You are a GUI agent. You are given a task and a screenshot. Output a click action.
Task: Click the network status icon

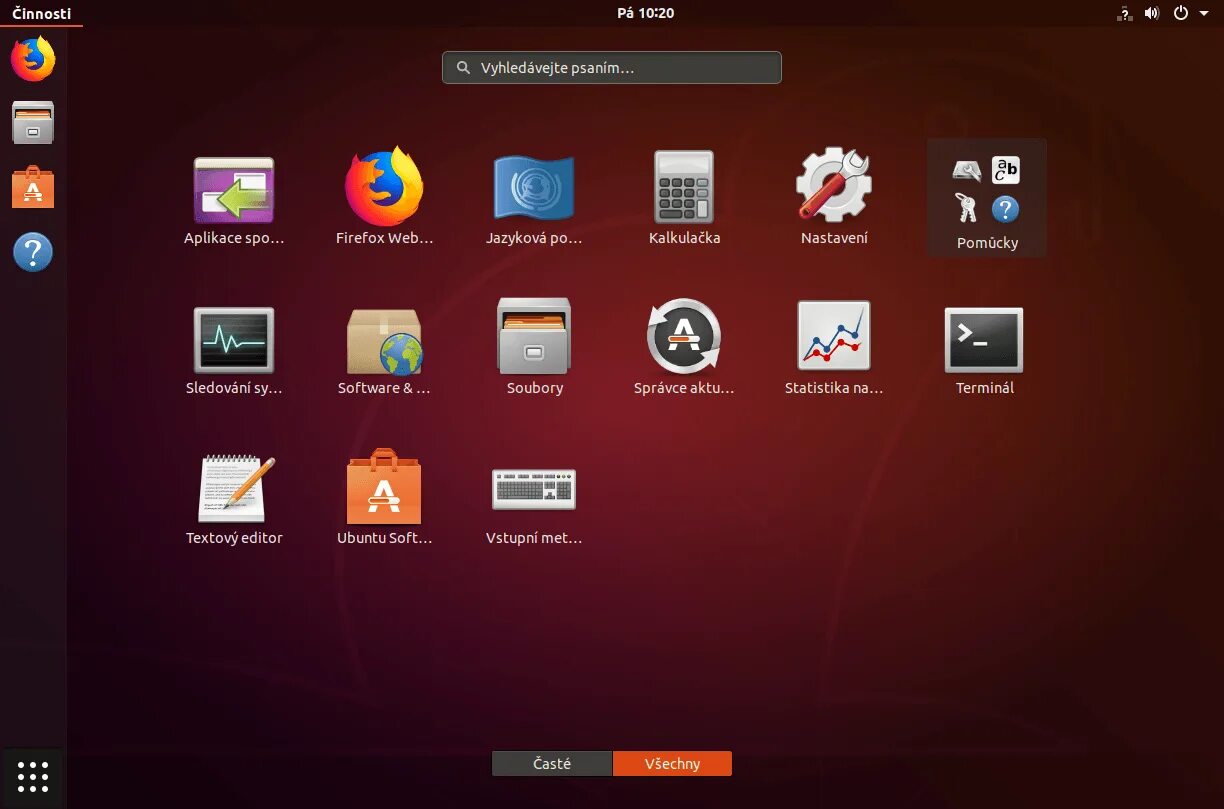tap(1125, 13)
